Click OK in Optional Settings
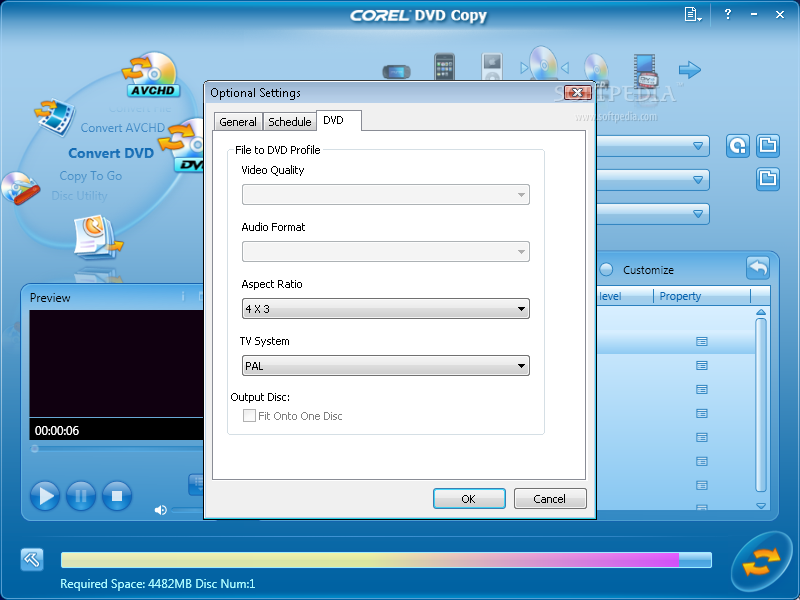The image size is (800, 600). pyautogui.click(x=469, y=498)
